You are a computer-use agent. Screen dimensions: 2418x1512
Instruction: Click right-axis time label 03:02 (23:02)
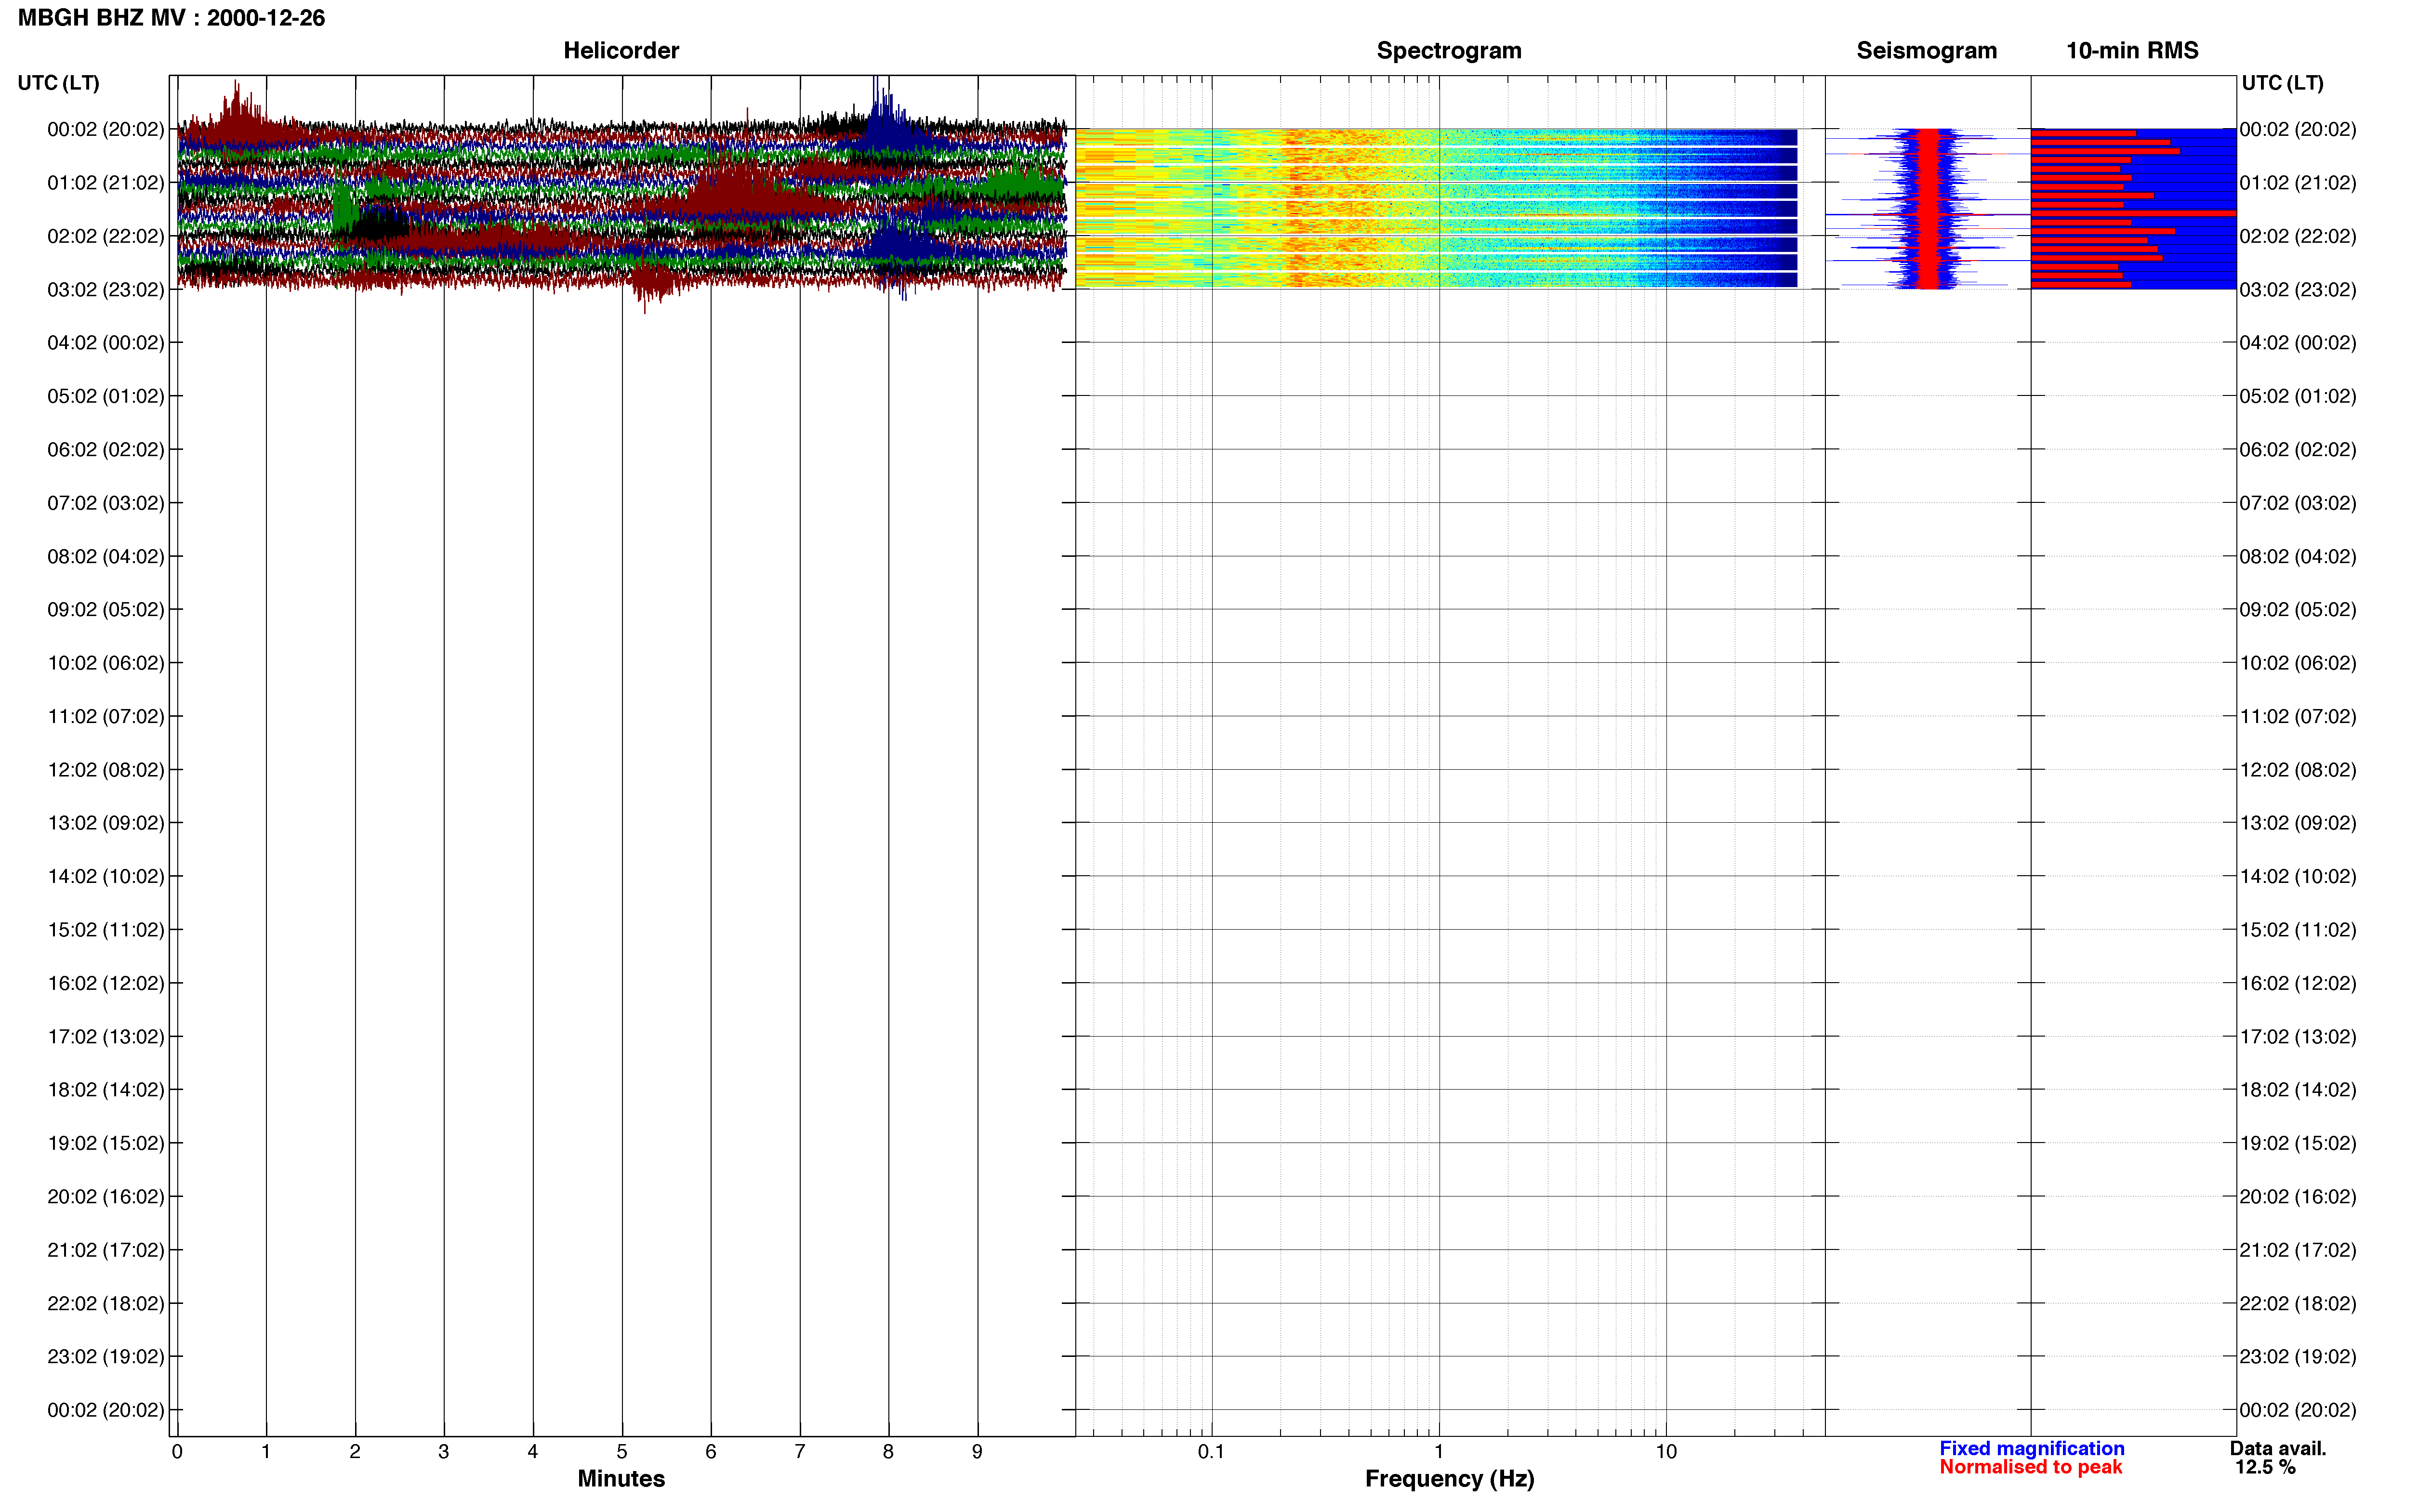2298,289
